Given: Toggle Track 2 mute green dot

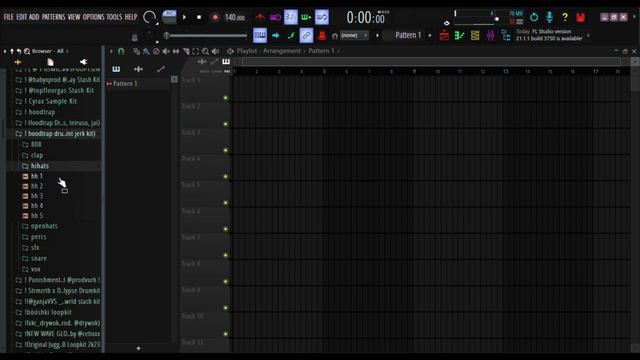Looking at the screenshot, I should click(225, 124).
